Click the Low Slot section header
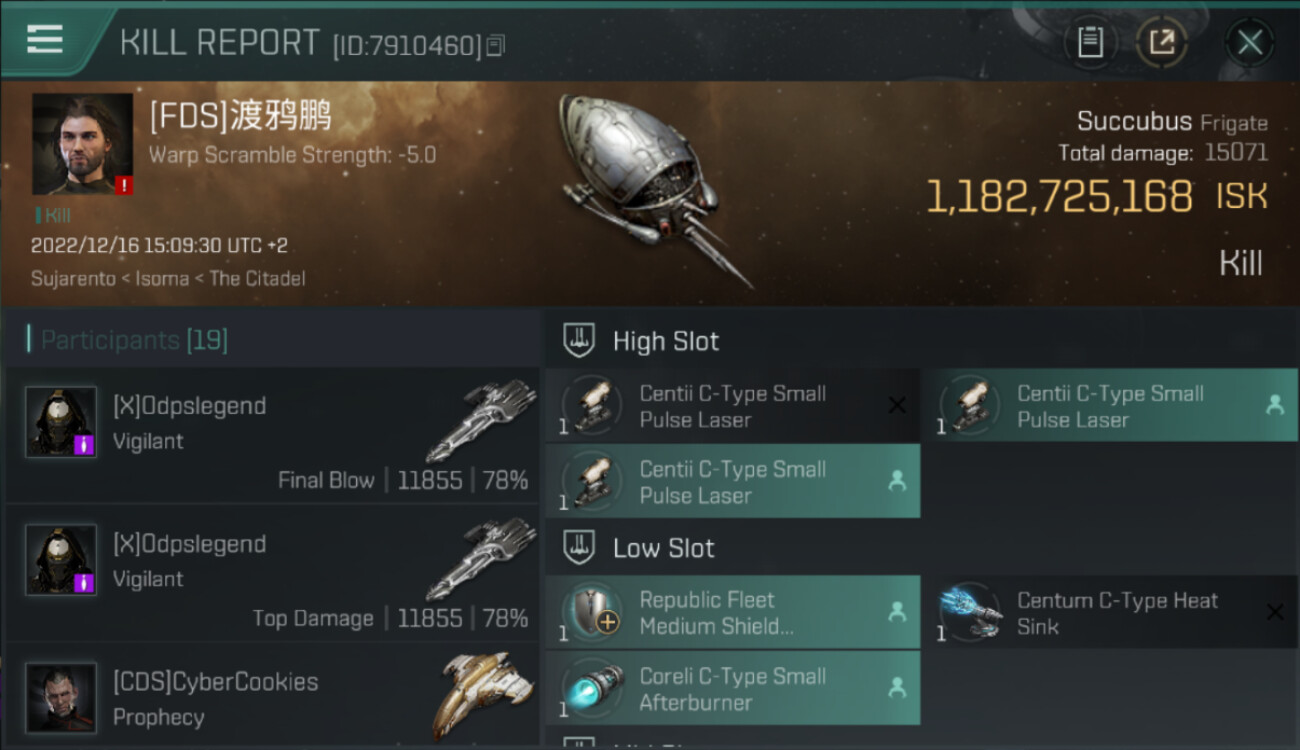 coord(664,548)
